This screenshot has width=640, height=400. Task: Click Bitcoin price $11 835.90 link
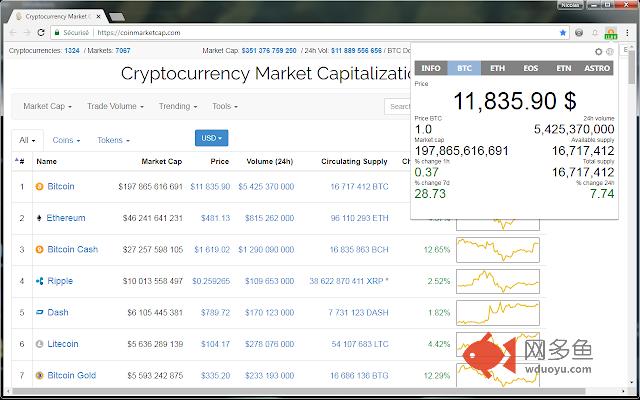(x=210, y=187)
